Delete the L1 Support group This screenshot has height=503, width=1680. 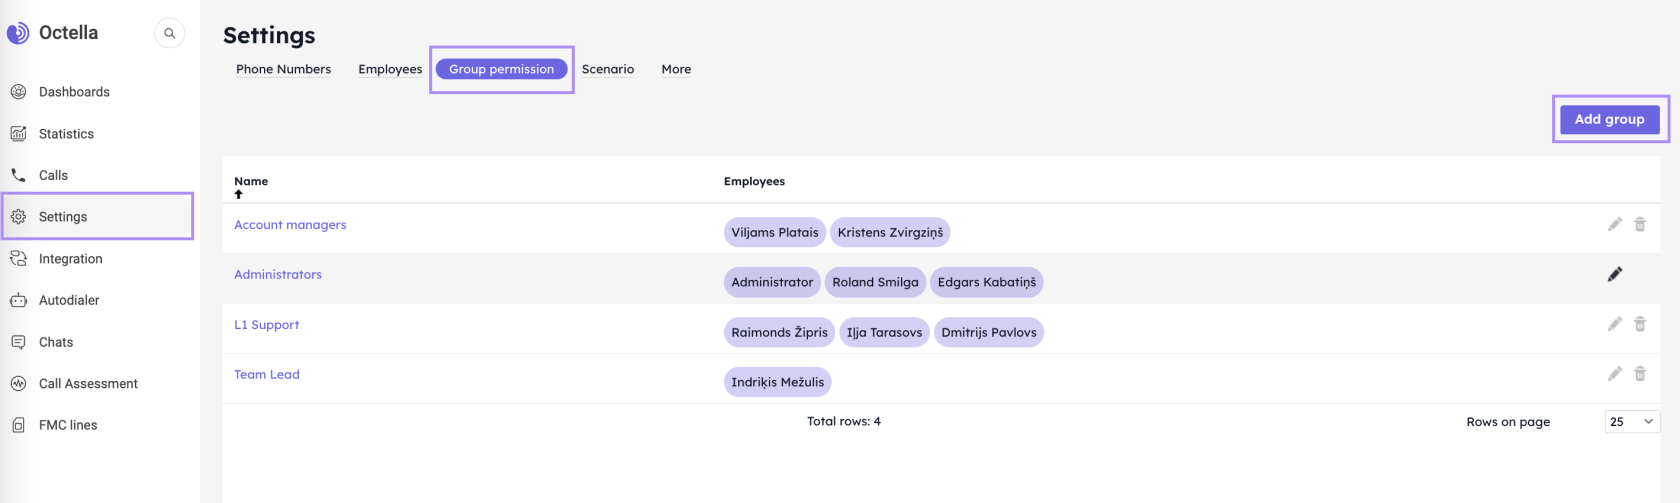coord(1640,324)
